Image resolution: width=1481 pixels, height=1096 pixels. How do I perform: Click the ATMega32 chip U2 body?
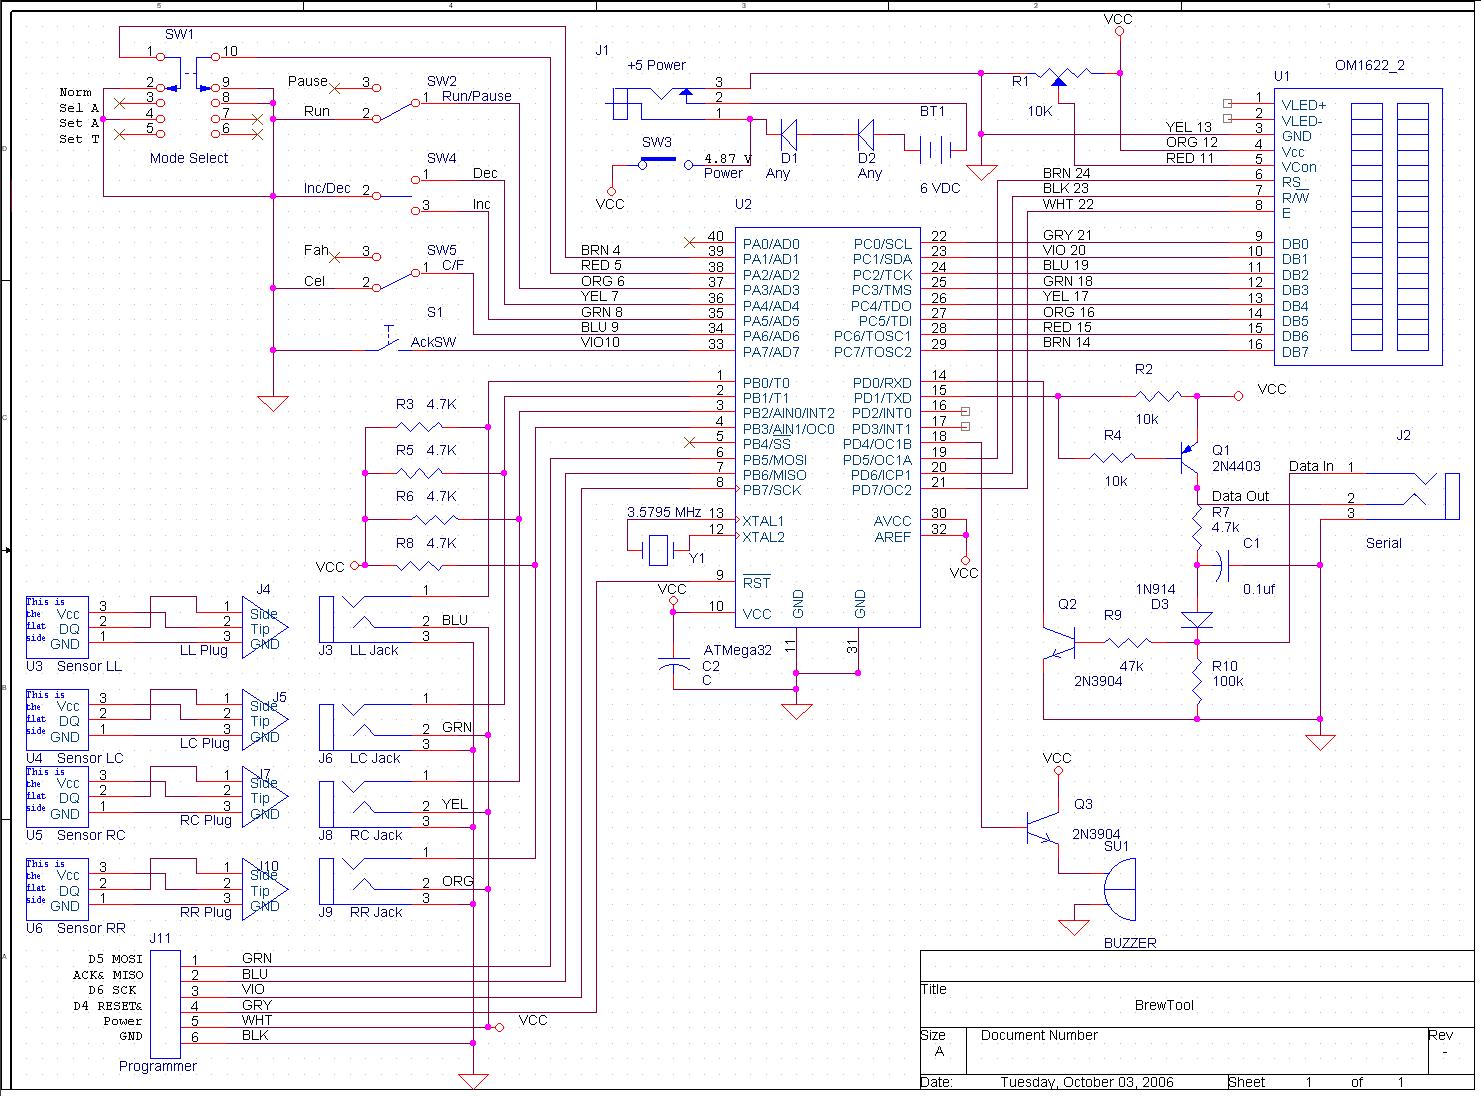coord(827,428)
